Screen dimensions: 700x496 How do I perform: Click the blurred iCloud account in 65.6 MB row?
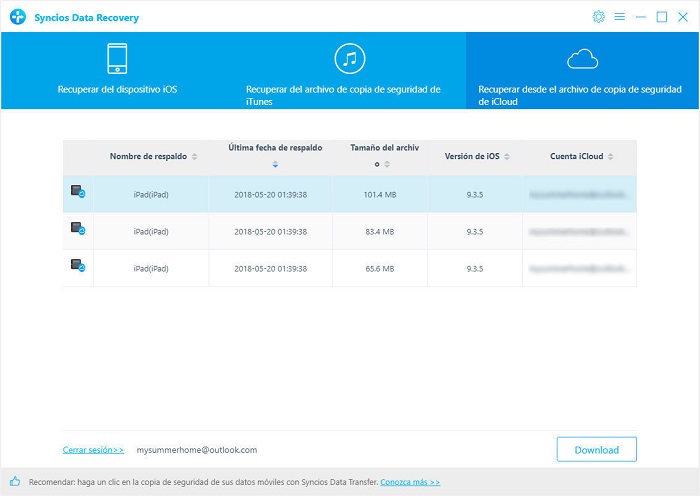(x=579, y=268)
